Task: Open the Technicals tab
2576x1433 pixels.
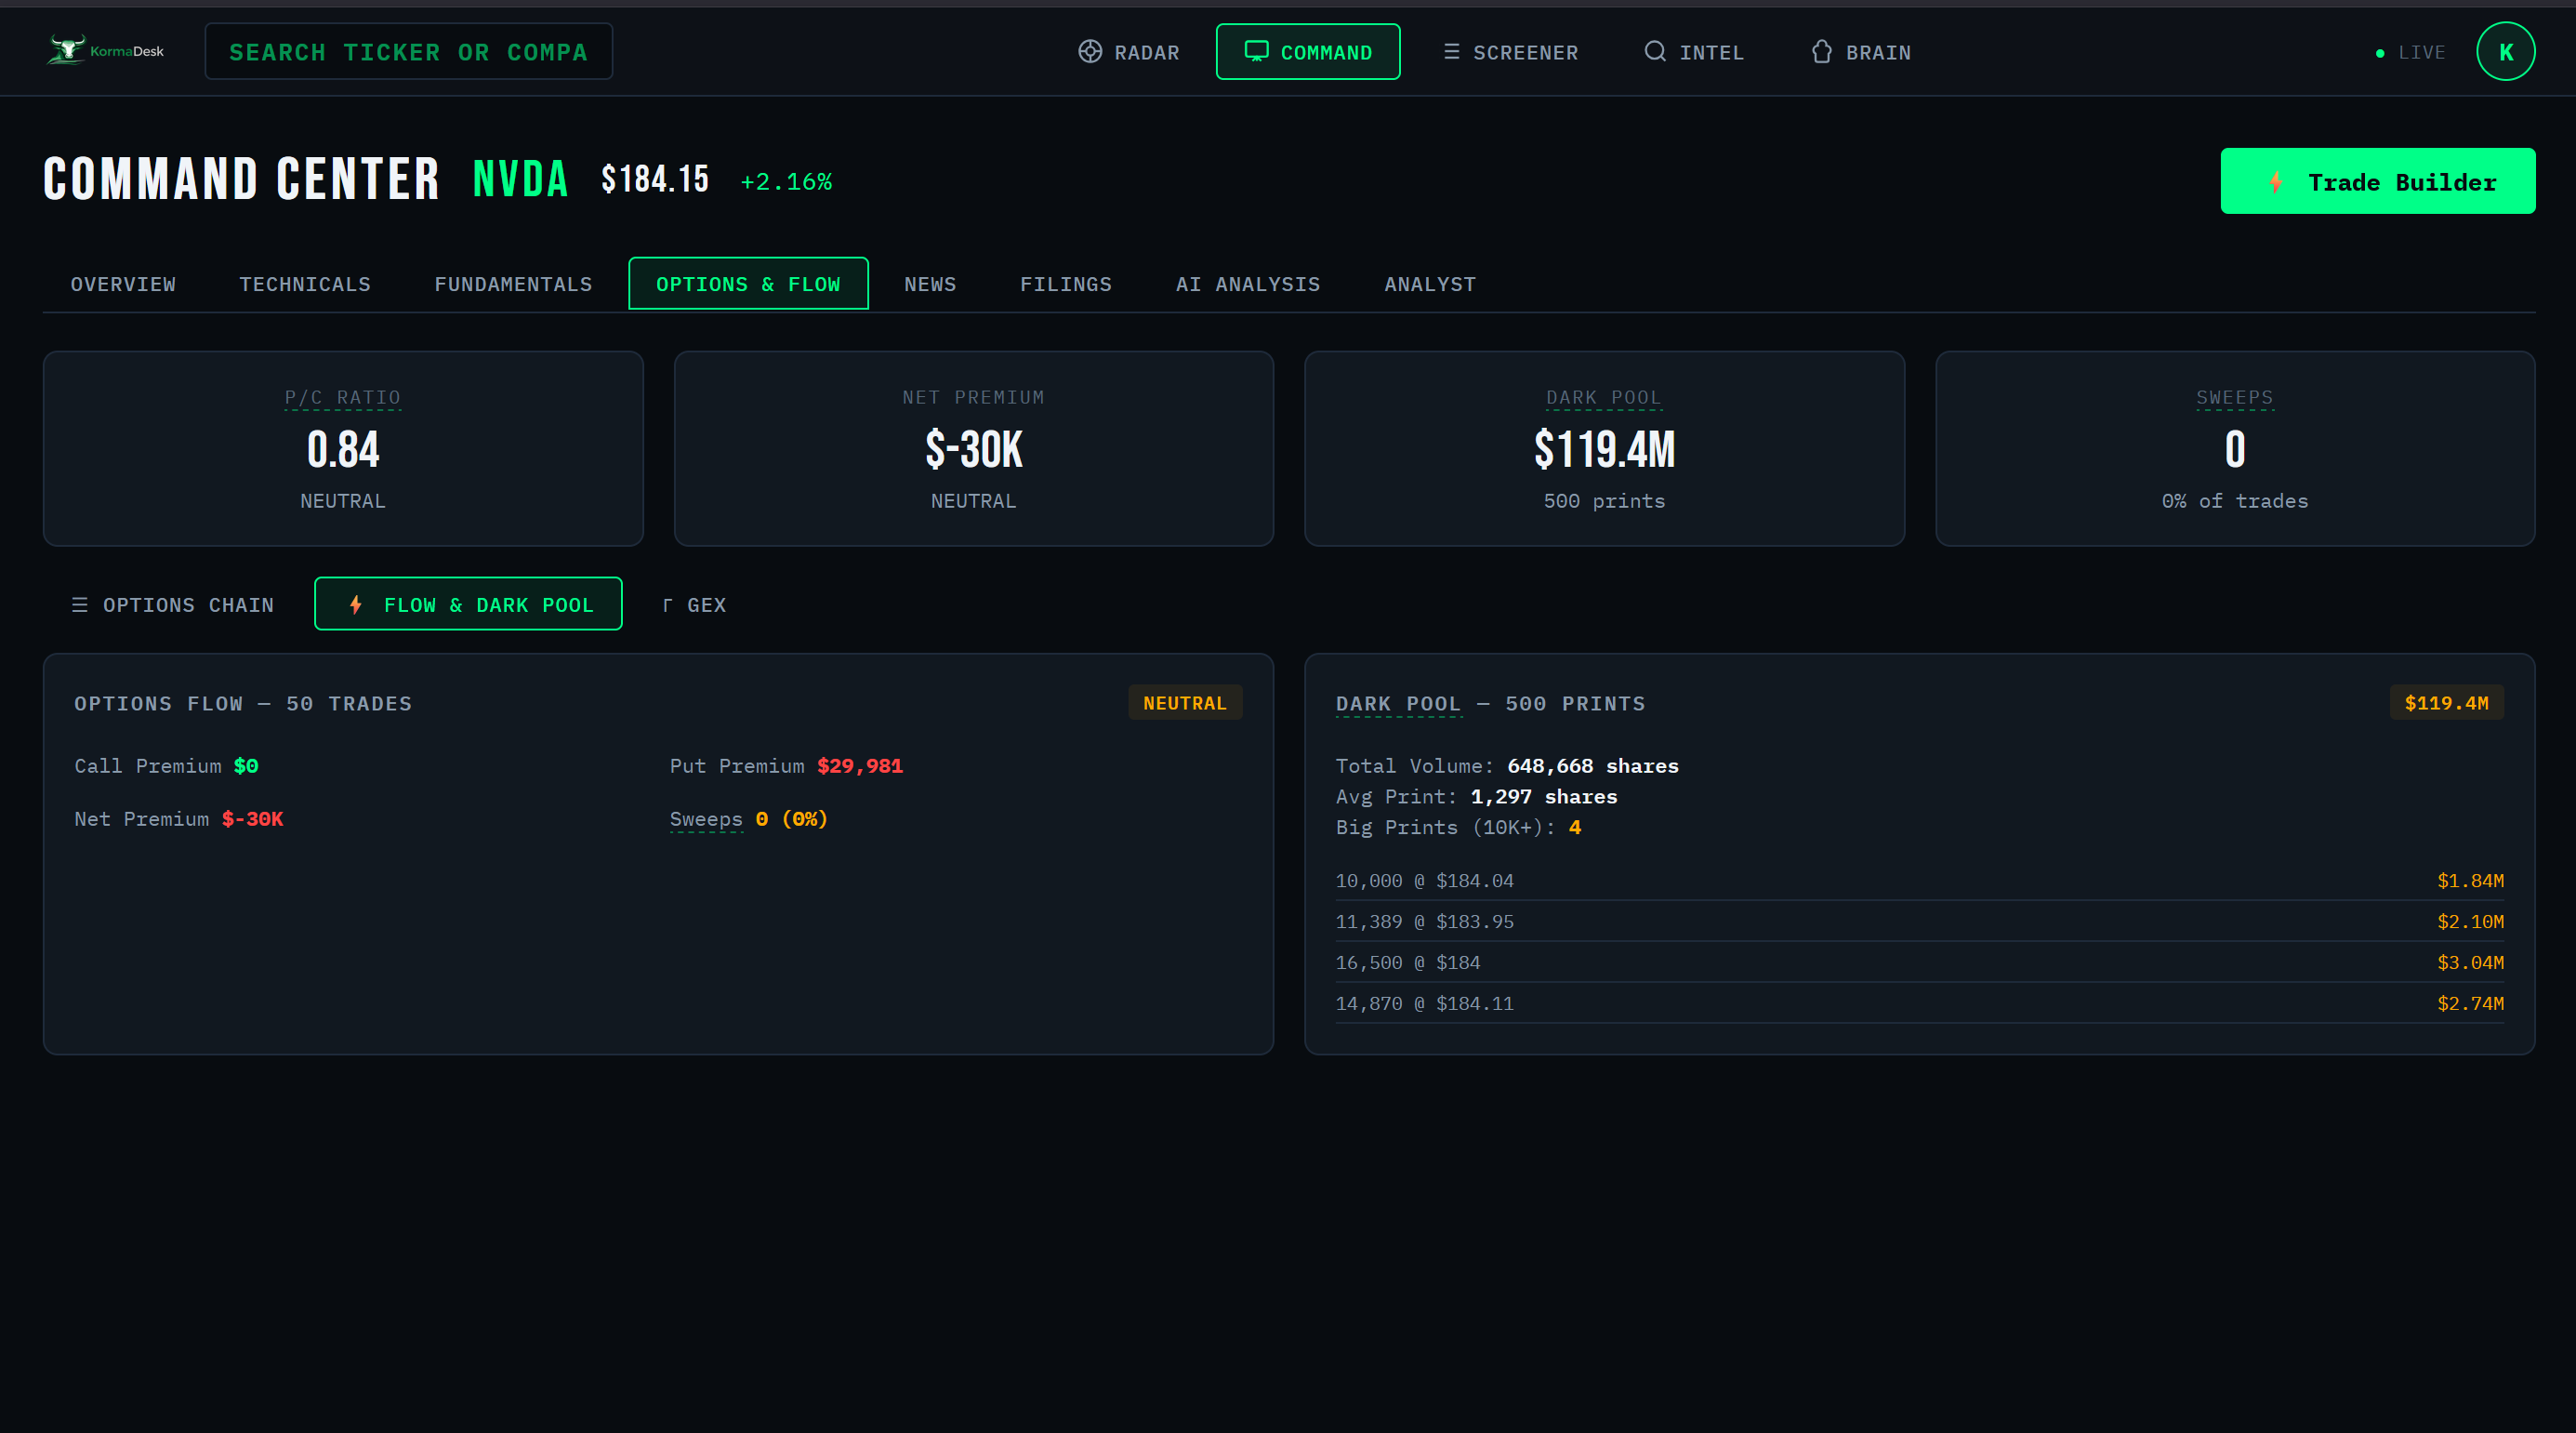Action: click(x=305, y=284)
